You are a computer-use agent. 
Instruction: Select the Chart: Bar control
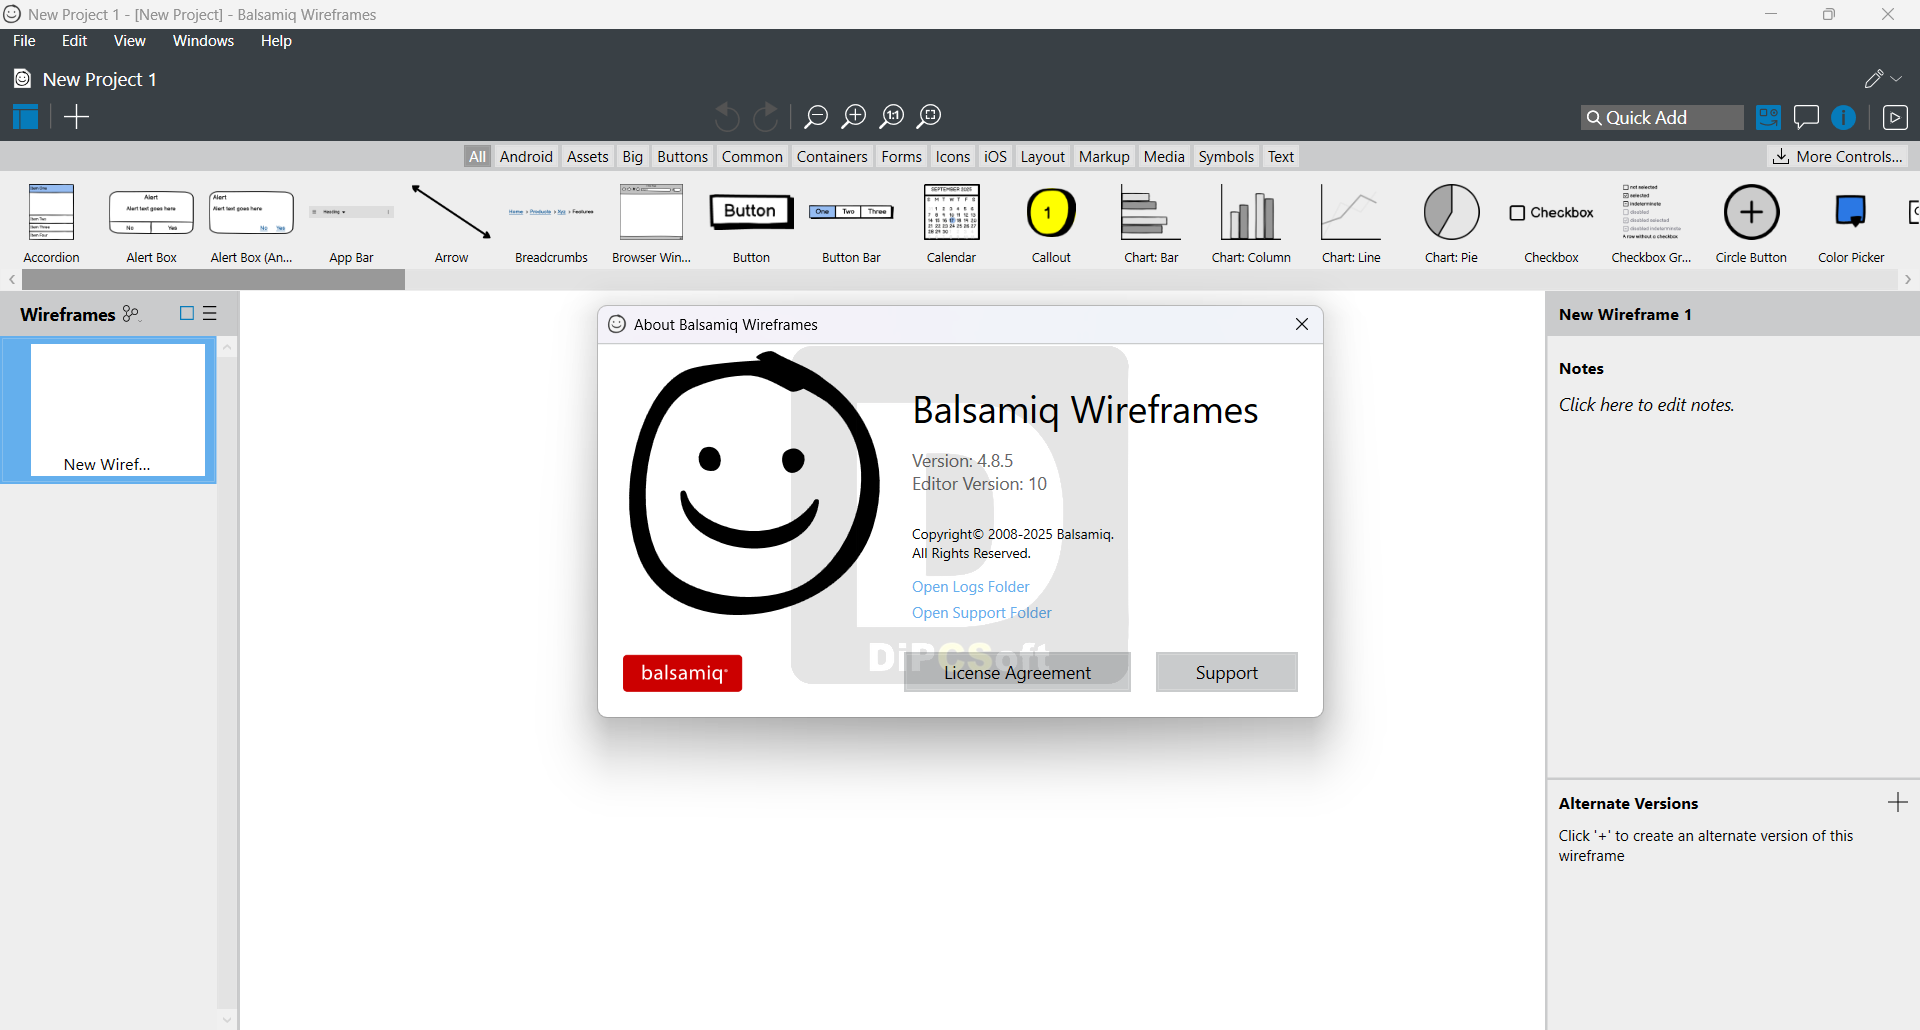pyautogui.click(x=1151, y=224)
